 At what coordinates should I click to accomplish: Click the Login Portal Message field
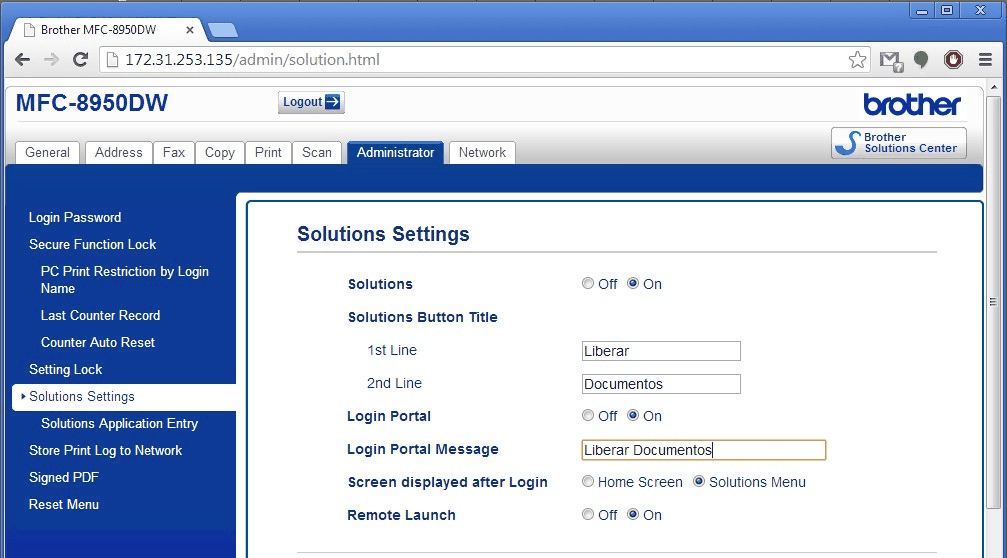(703, 450)
